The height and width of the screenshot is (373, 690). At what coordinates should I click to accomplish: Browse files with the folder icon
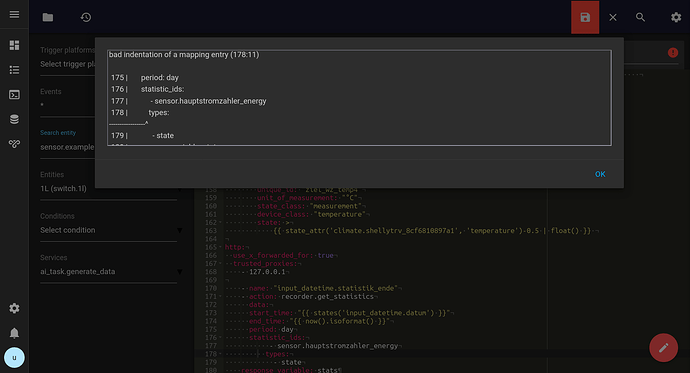tap(48, 17)
